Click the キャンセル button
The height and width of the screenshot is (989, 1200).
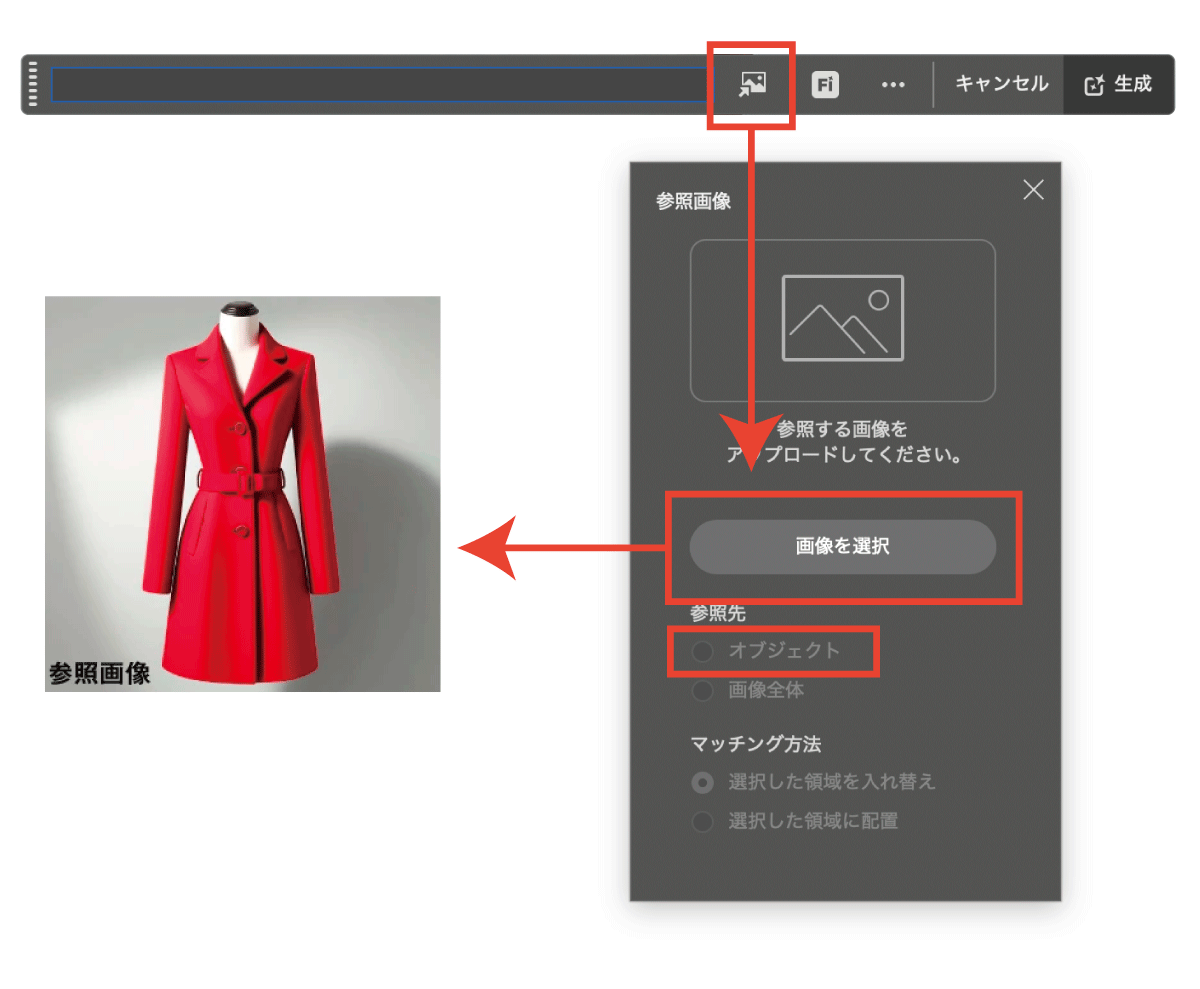pos(1001,84)
